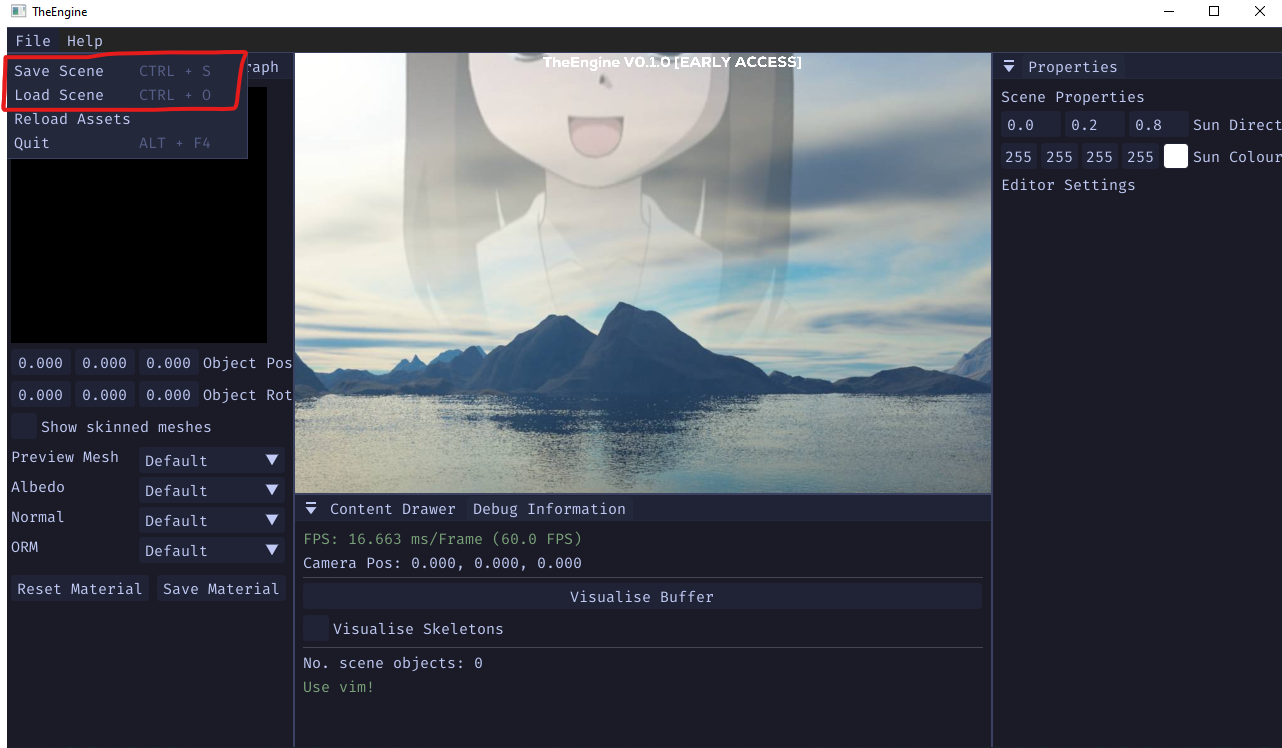
Task: Choose Save Scene from the File menu
Action: [126, 71]
